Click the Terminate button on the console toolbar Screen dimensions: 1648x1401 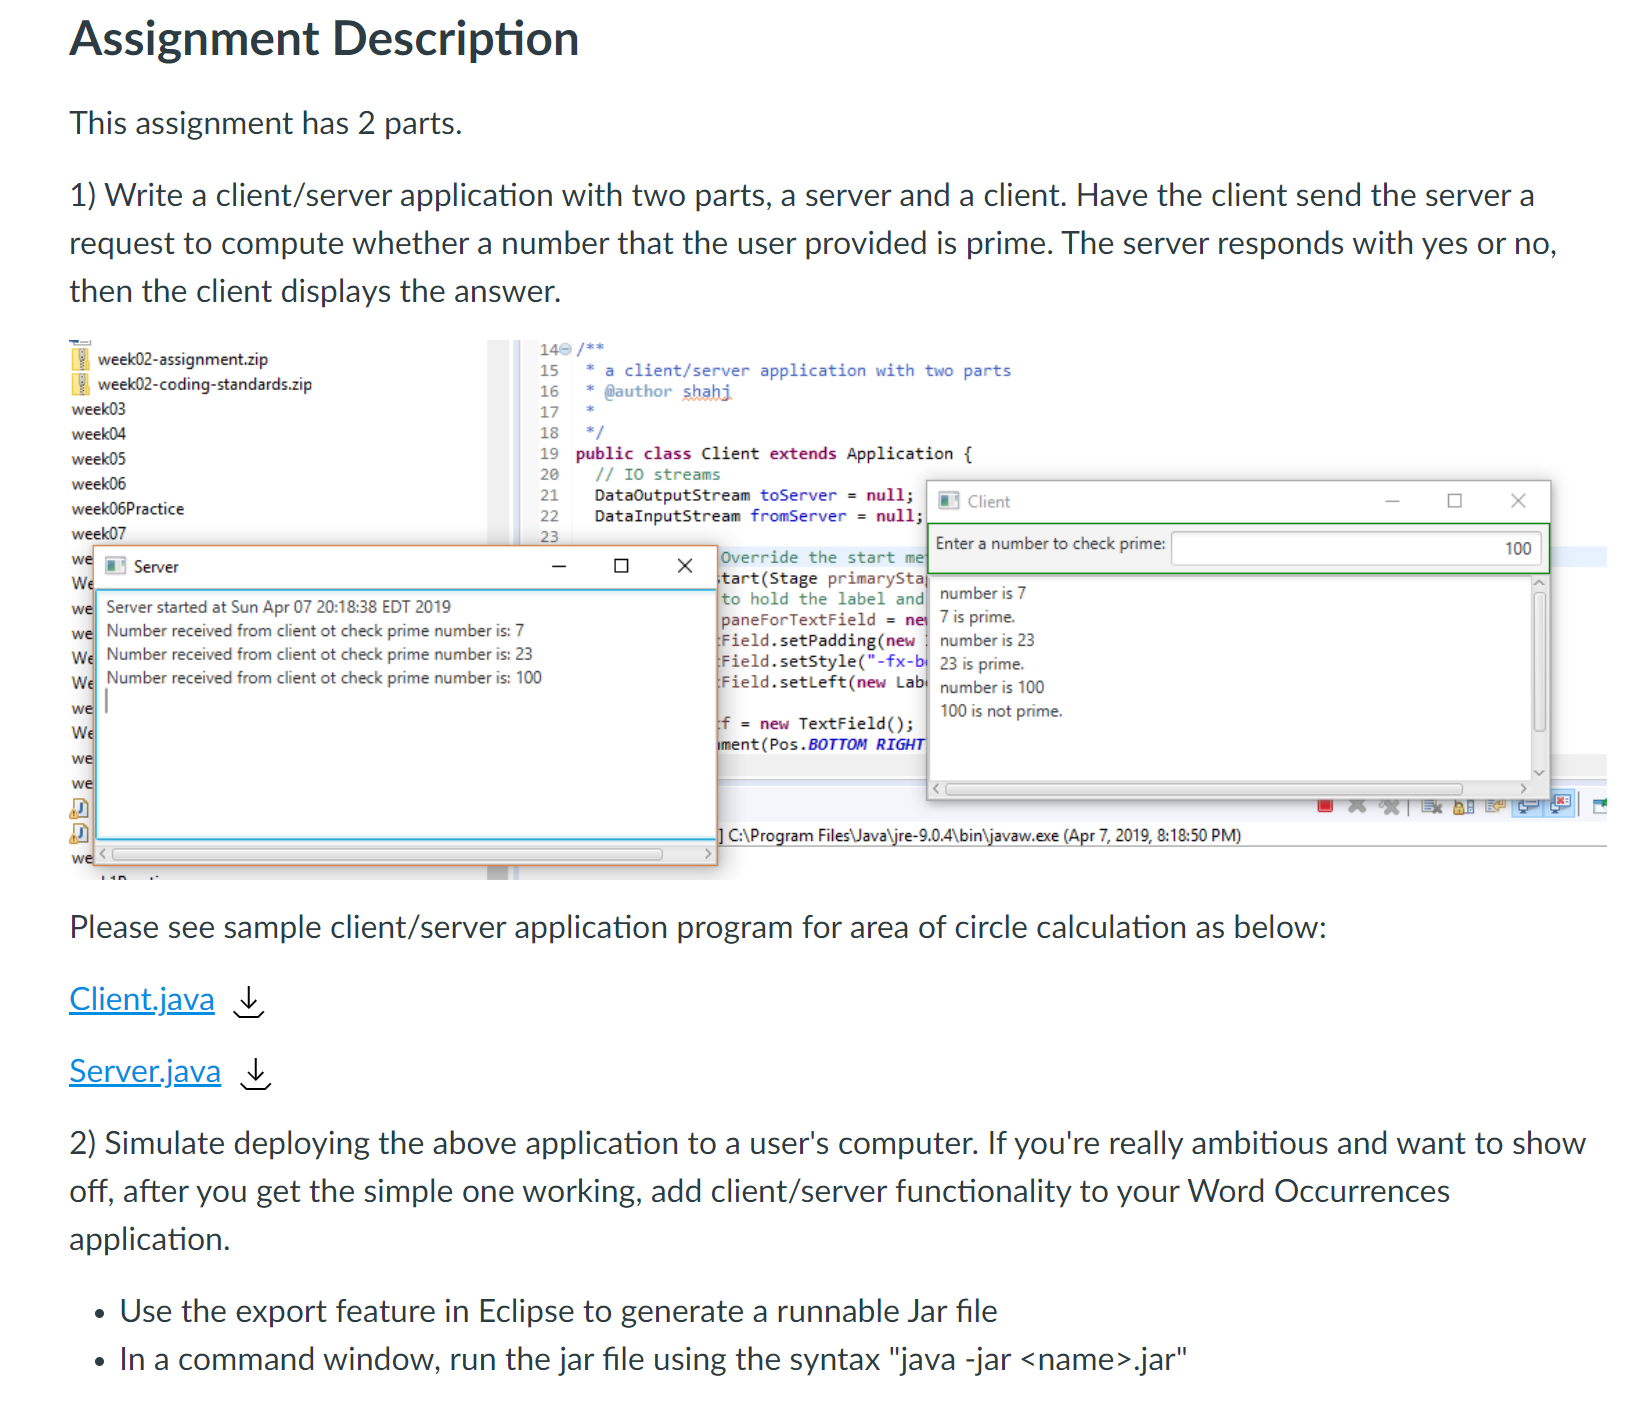point(1325,806)
